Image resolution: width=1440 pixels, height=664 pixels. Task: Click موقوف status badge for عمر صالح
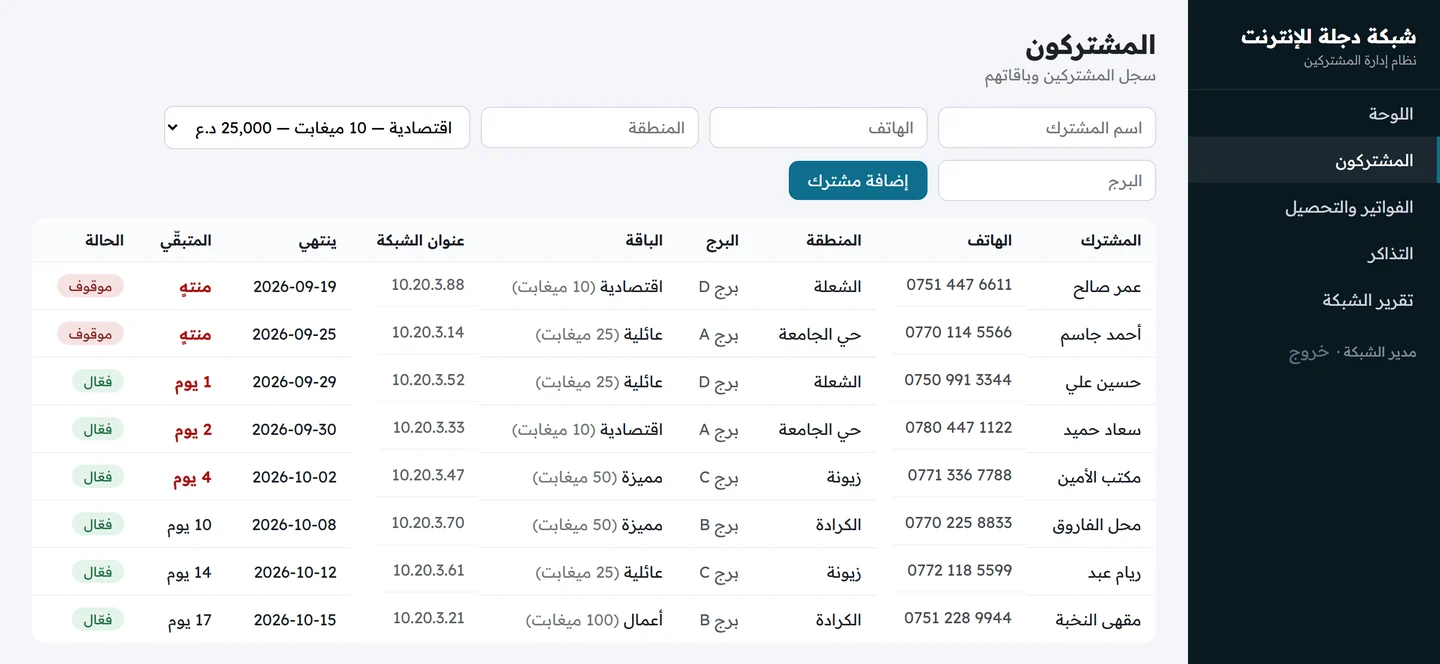click(91, 286)
